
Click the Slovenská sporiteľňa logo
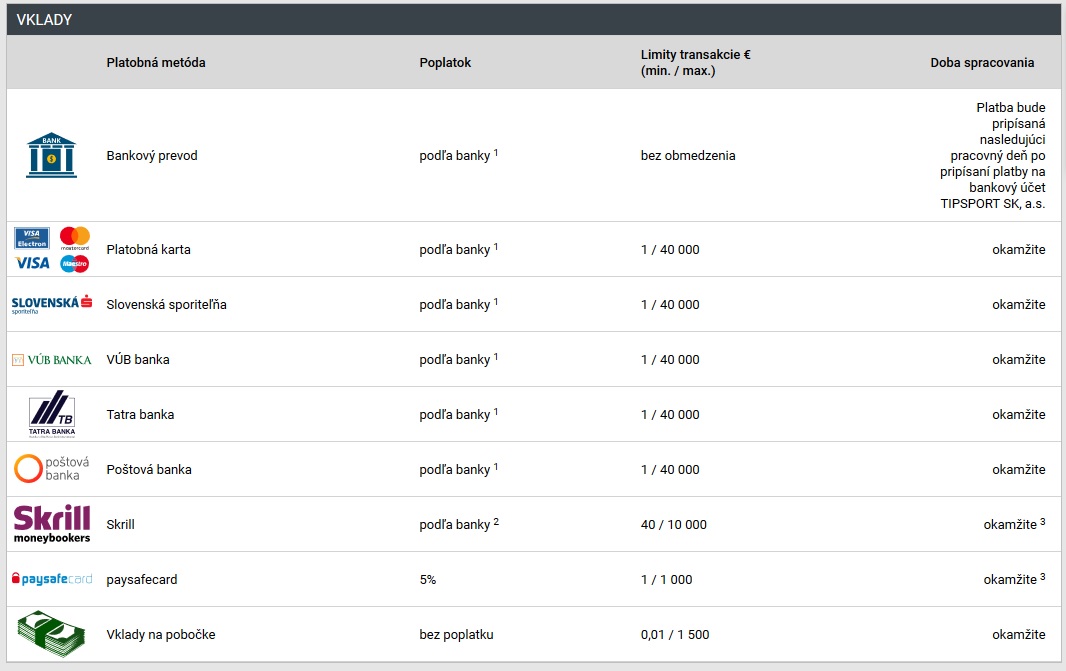[52, 304]
